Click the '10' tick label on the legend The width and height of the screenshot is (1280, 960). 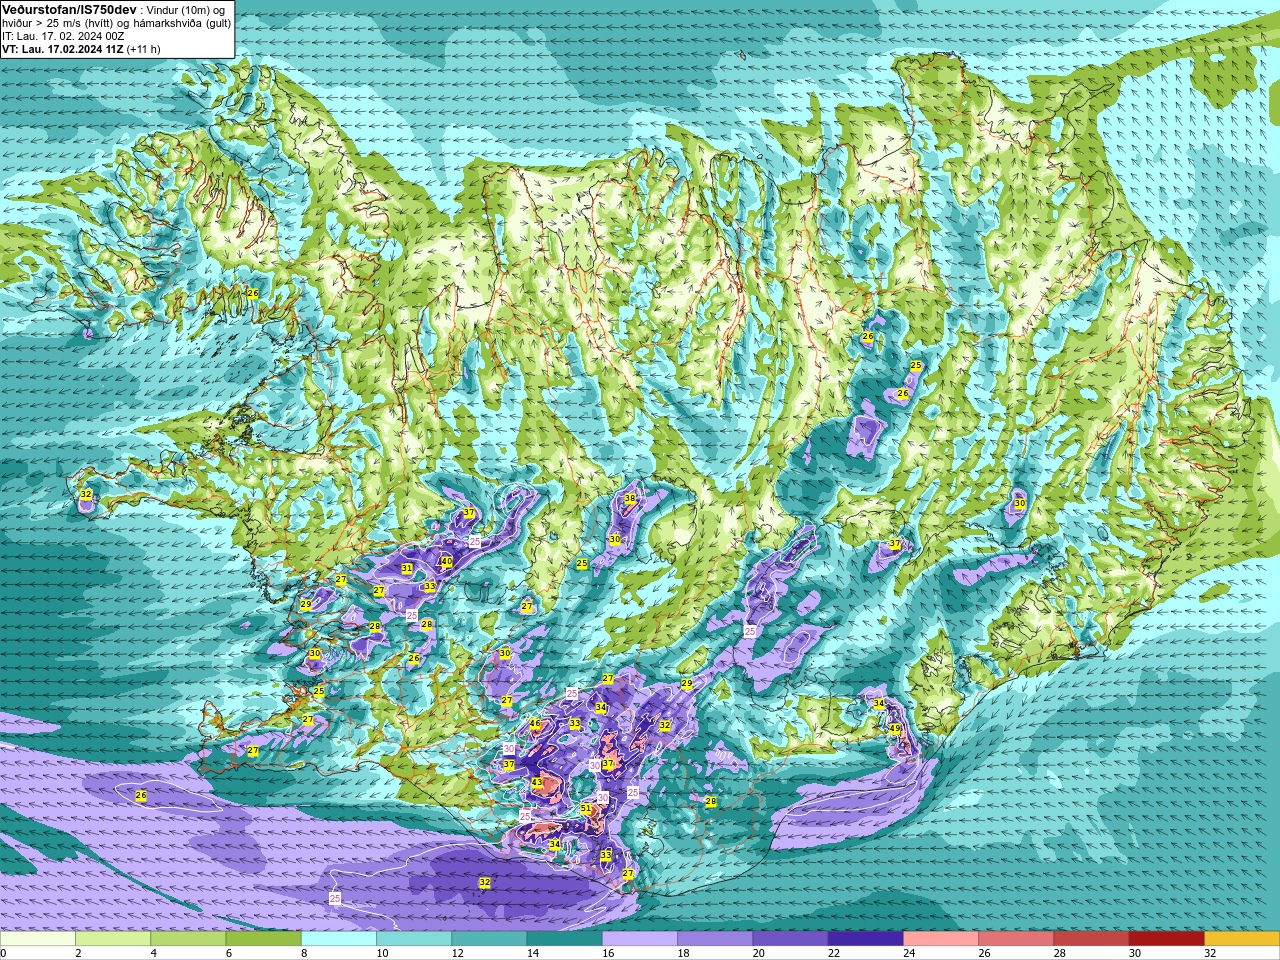tap(382, 953)
